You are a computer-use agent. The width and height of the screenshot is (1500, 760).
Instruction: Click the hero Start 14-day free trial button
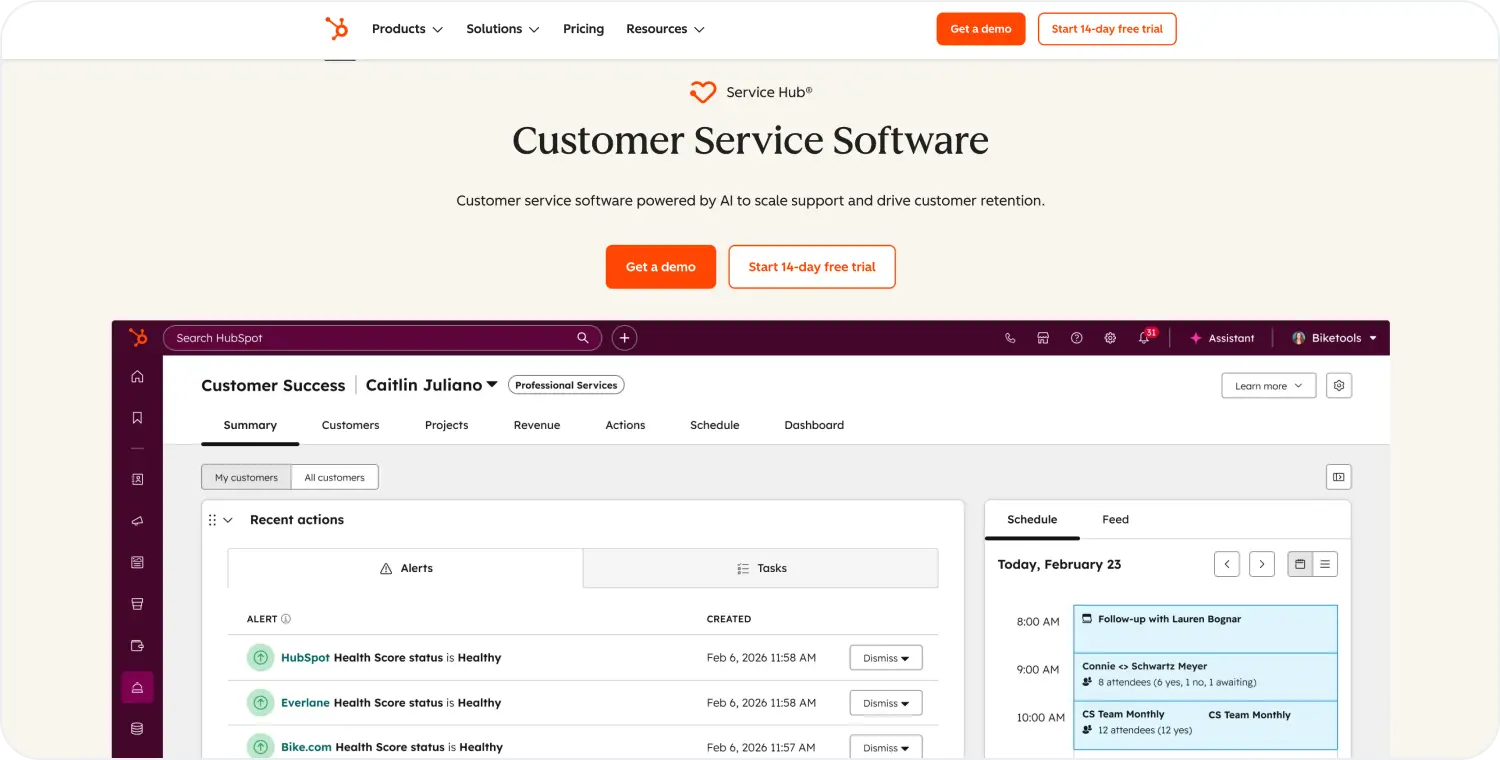812,267
